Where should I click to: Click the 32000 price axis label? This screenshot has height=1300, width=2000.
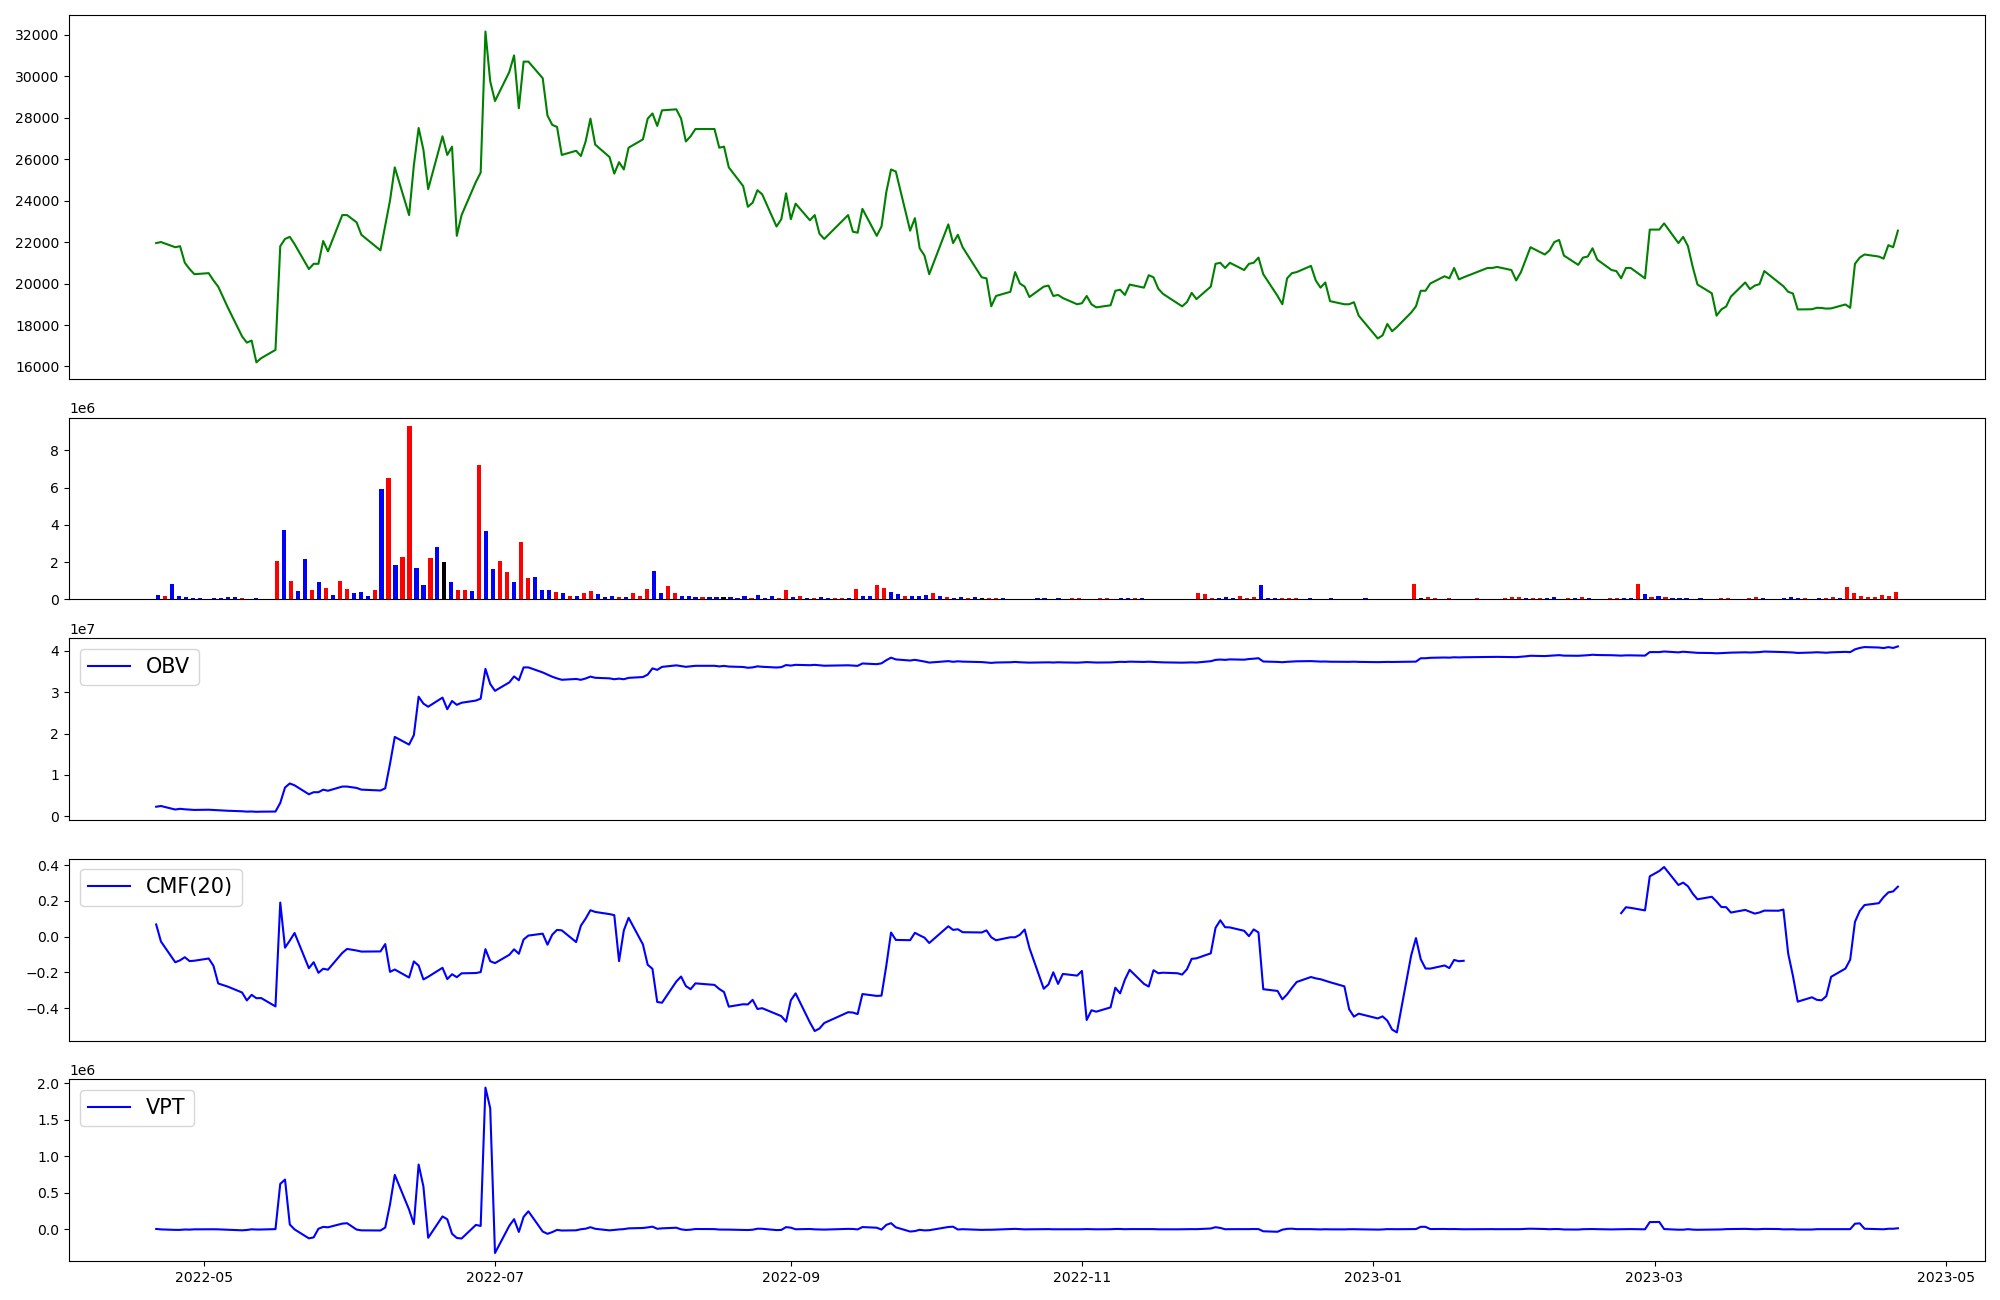[37, 36]
